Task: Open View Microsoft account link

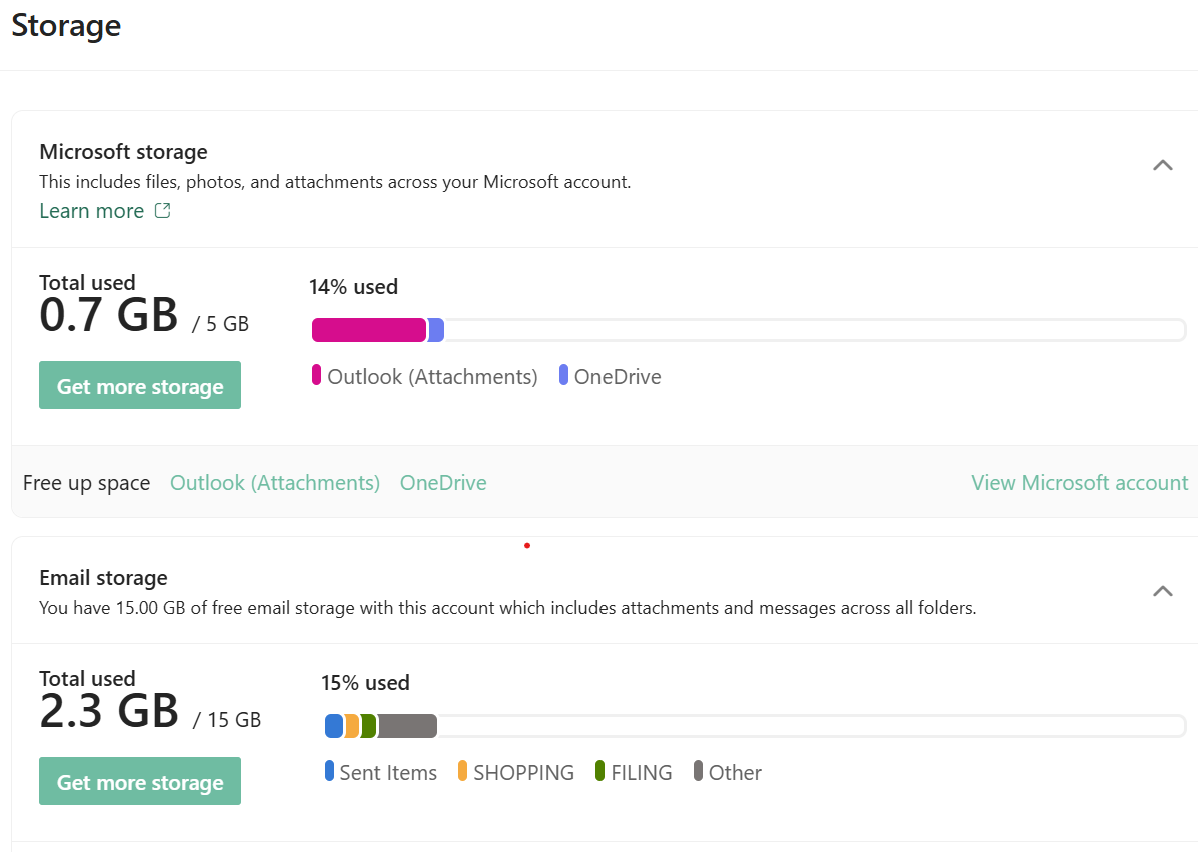Action: point(1080,483)
